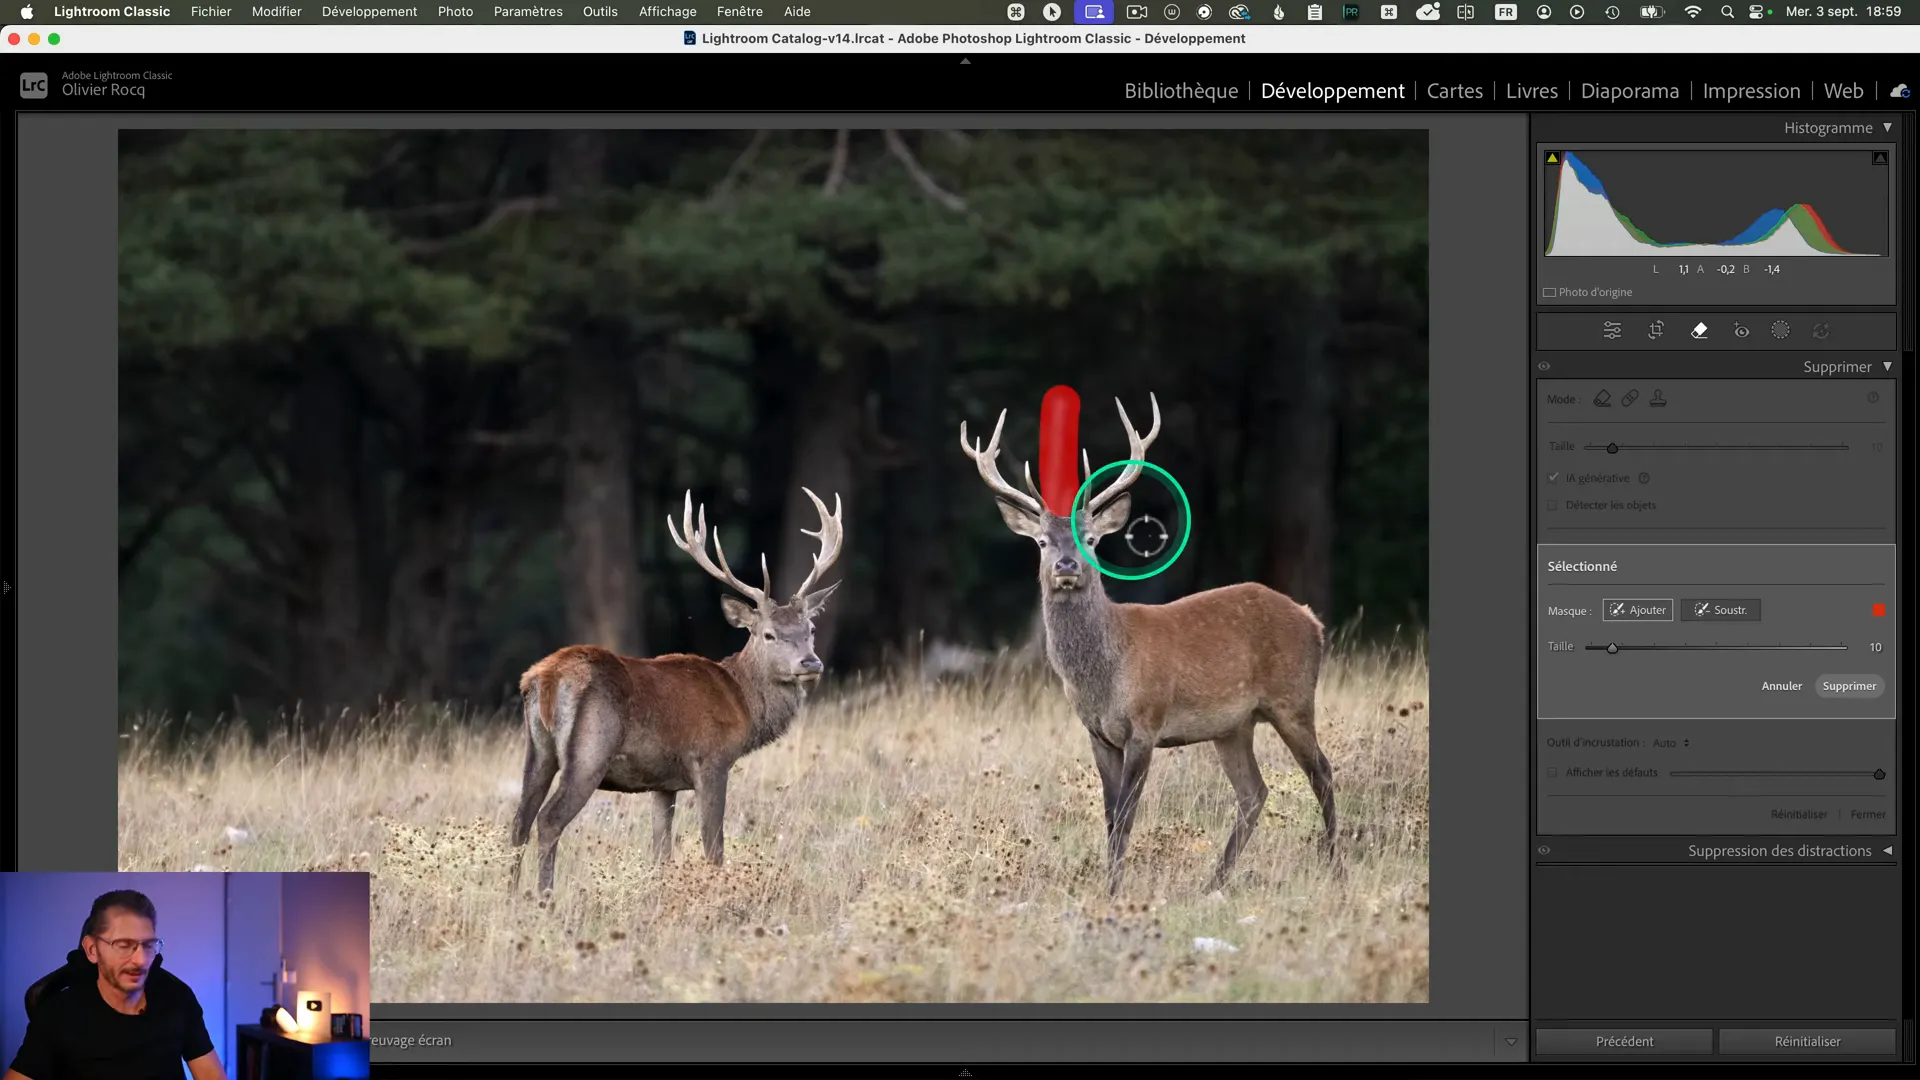Screen dimensions: 1920x1080
Task: Click the Réinitialiser link in the Supprimer panel
Action: 1798,814
